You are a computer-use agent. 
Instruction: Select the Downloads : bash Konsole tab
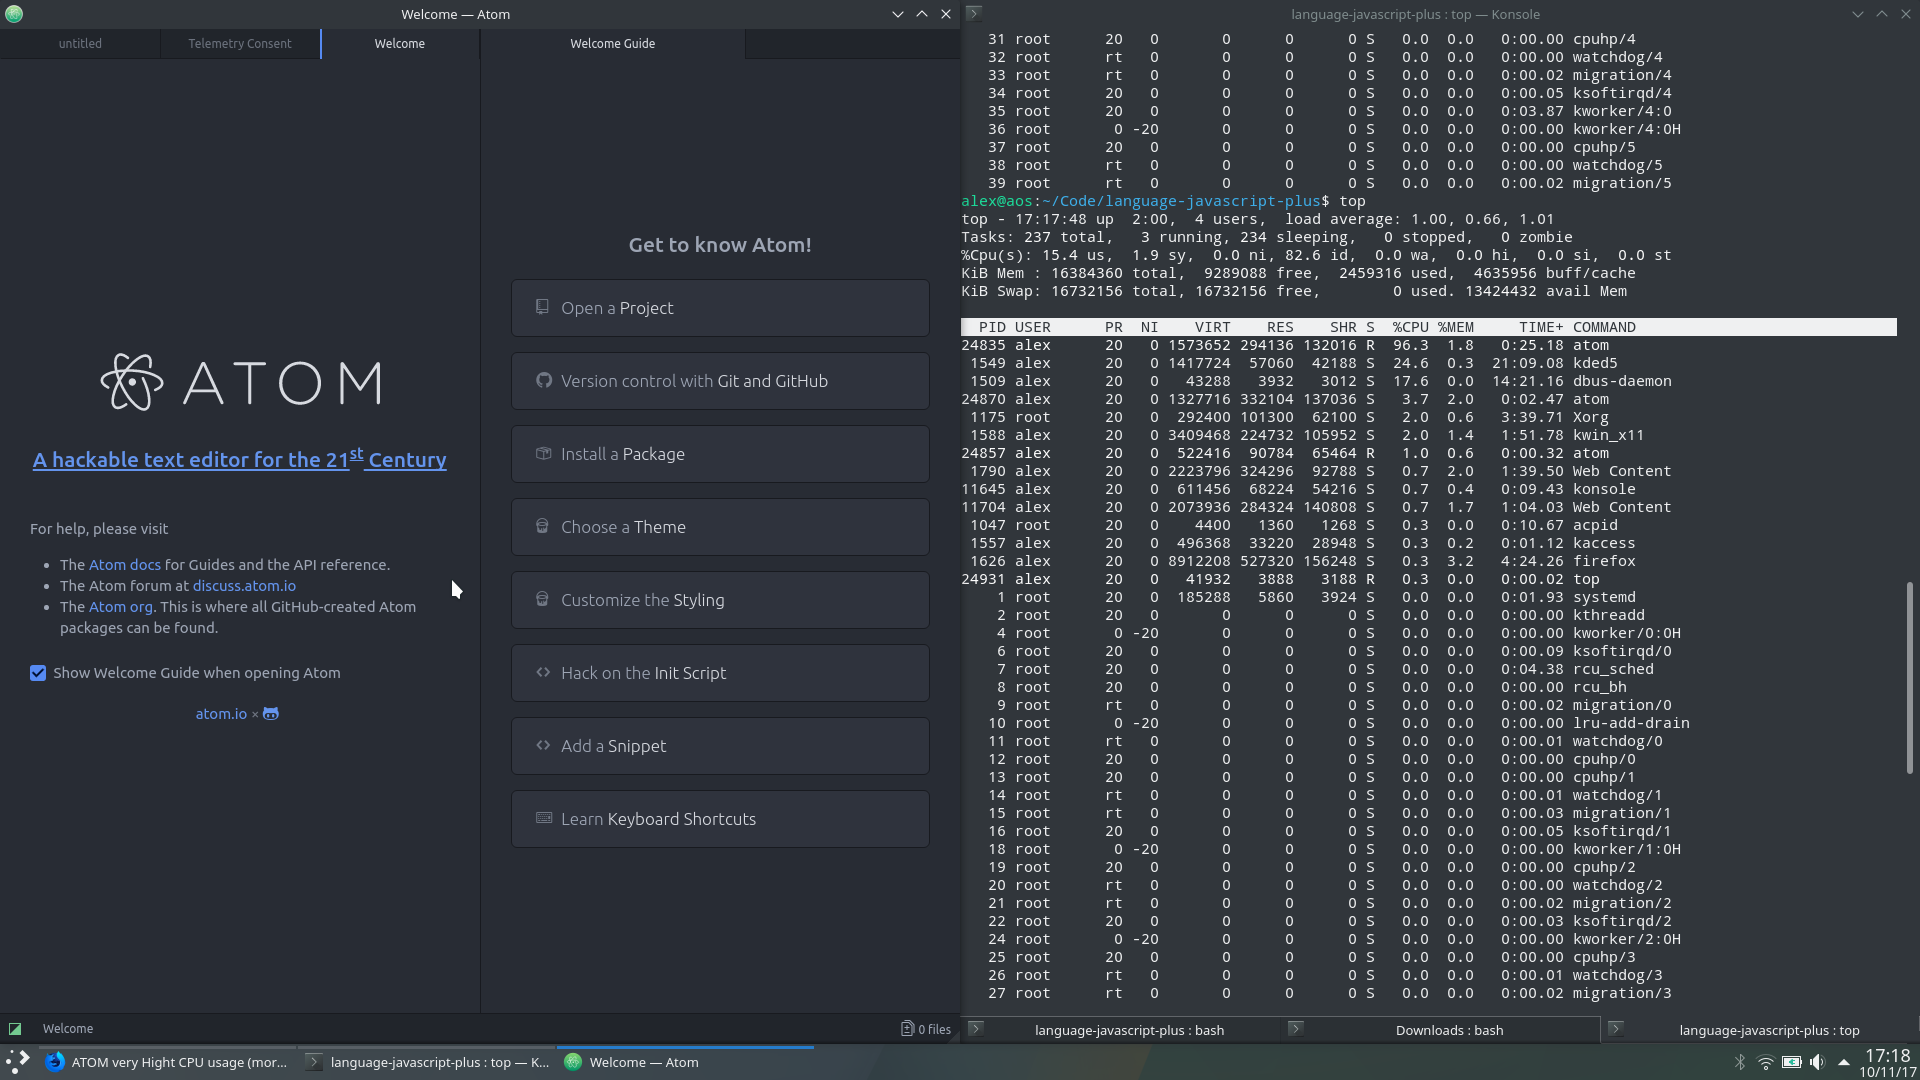(x=1448, y=1029)
